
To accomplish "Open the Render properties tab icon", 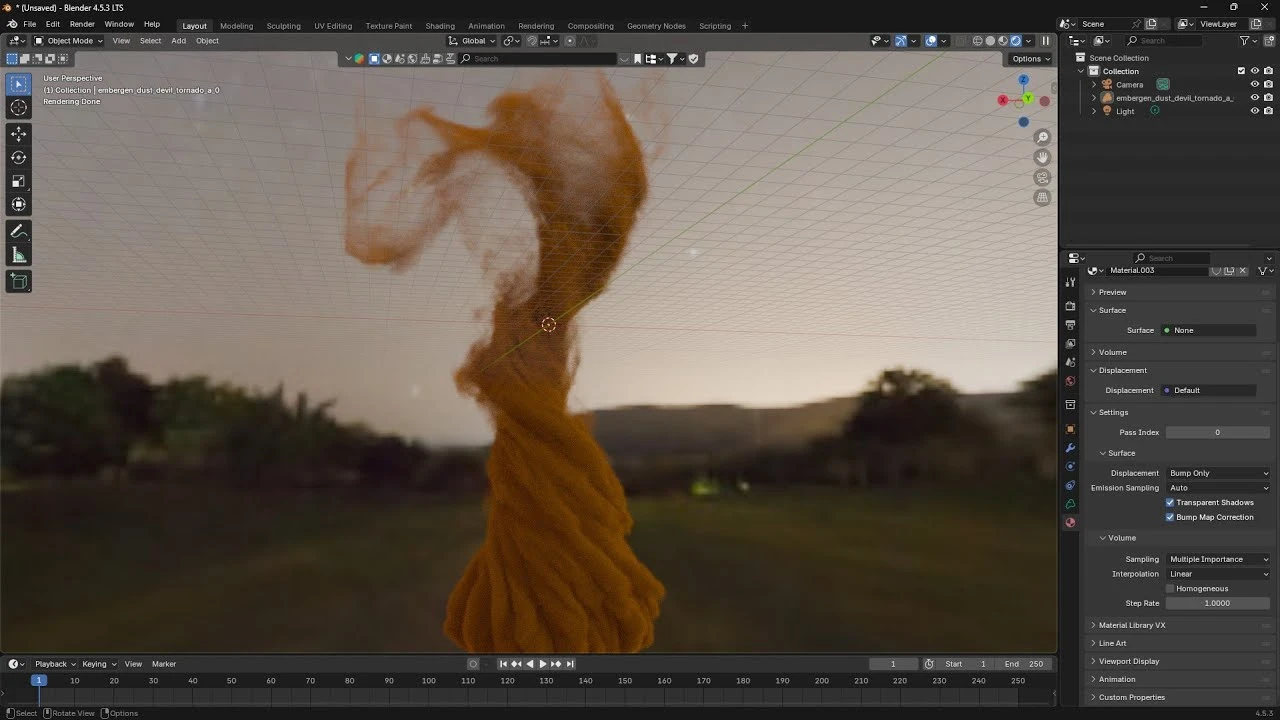I will [x=1070, y=306].
